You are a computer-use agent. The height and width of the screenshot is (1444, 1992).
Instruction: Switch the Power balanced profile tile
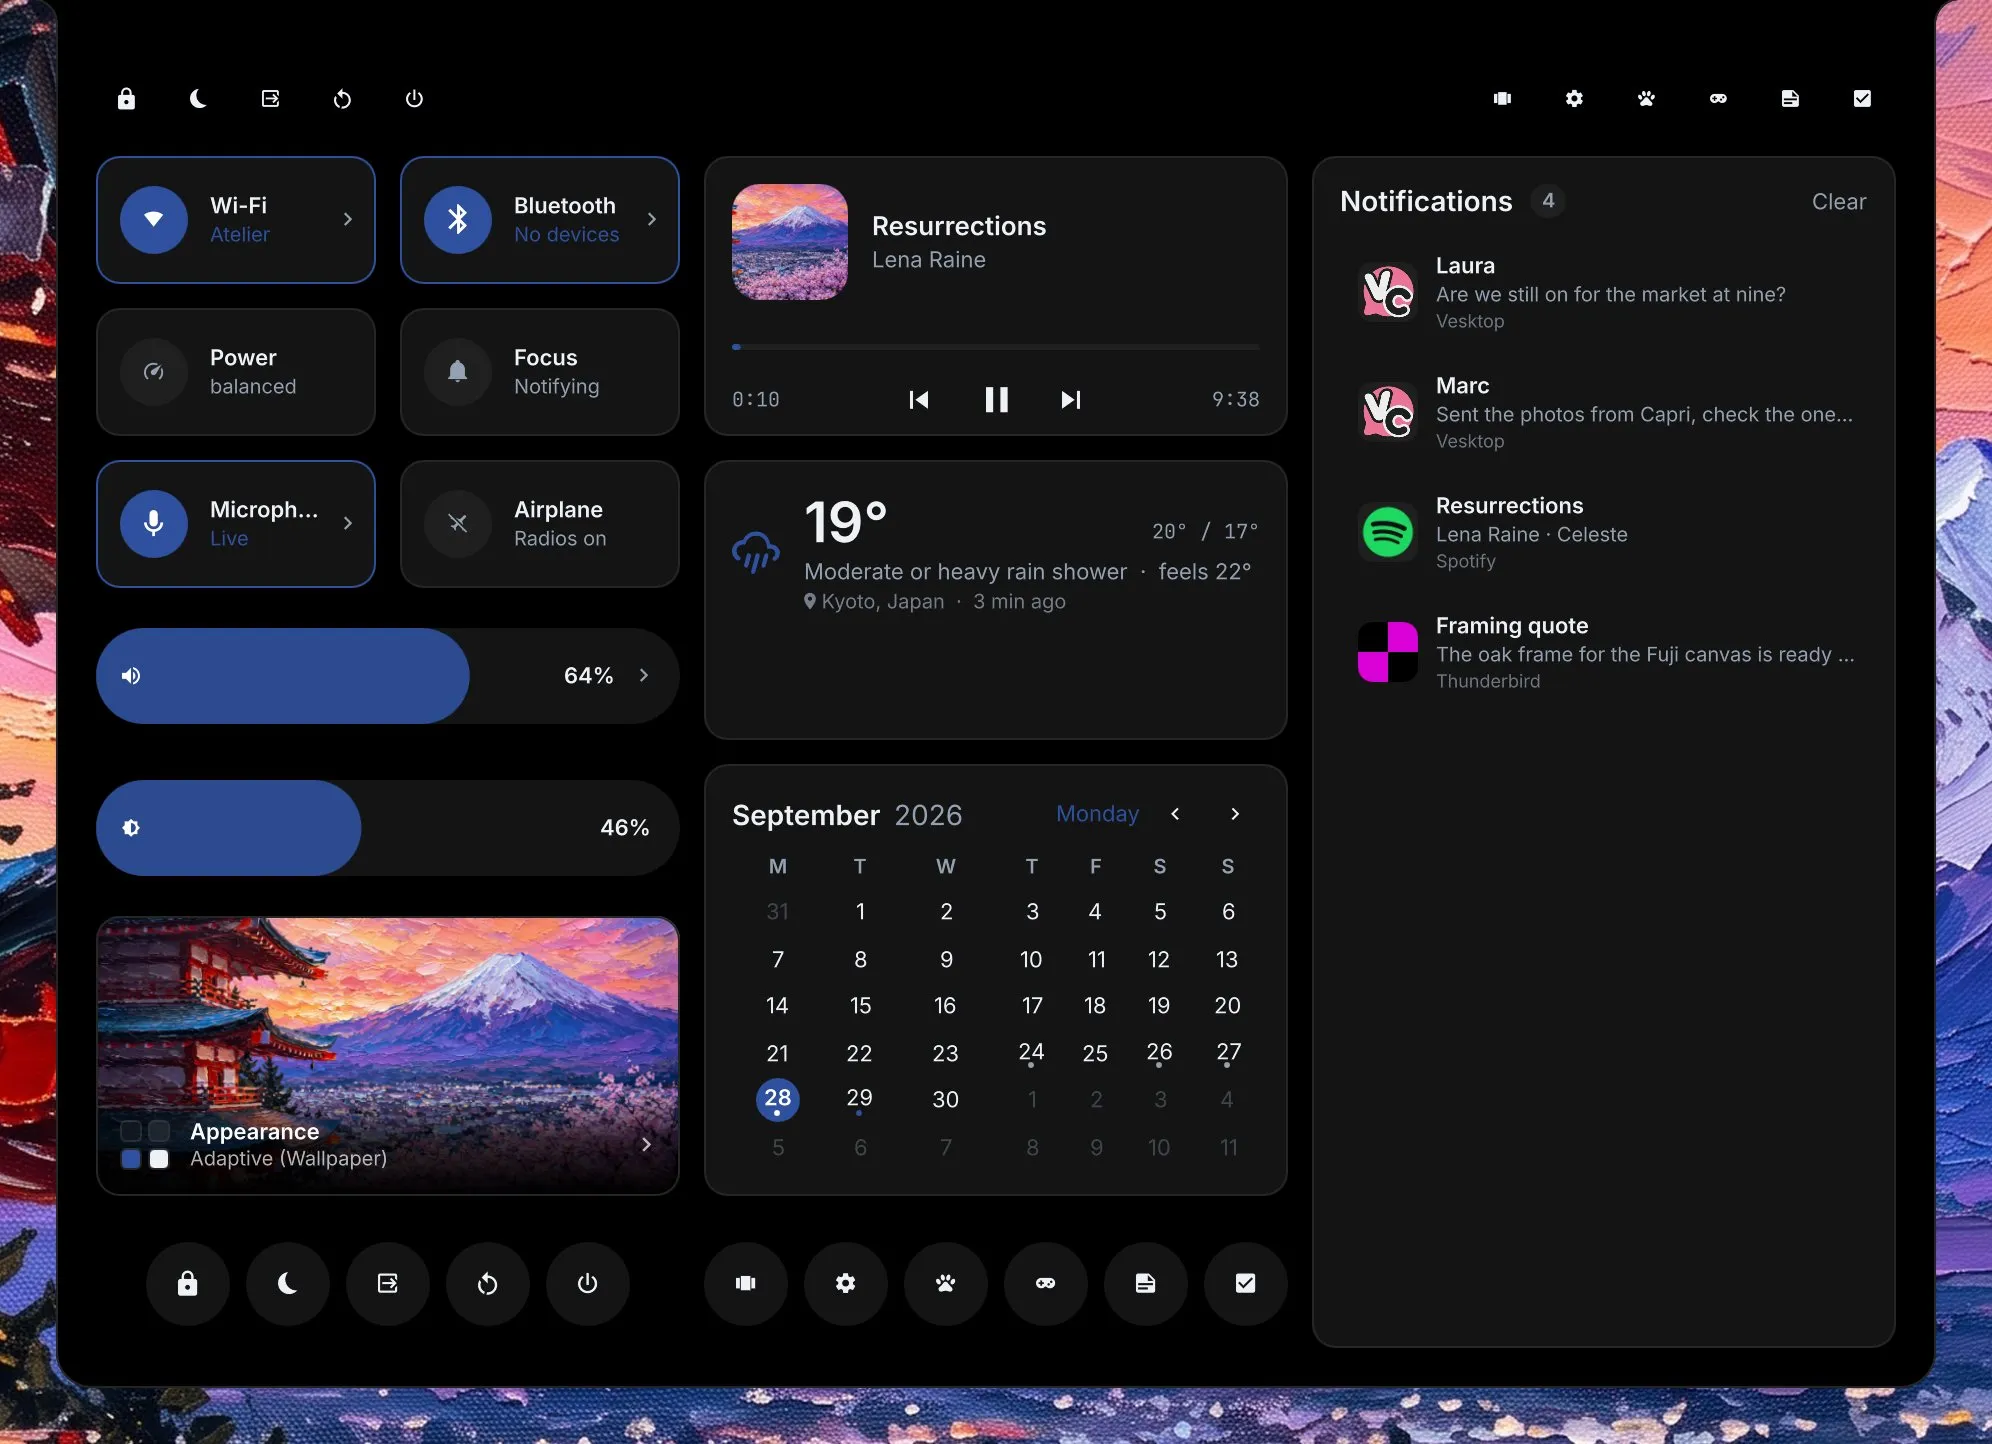pyautogui.click(x=236, y=372)
